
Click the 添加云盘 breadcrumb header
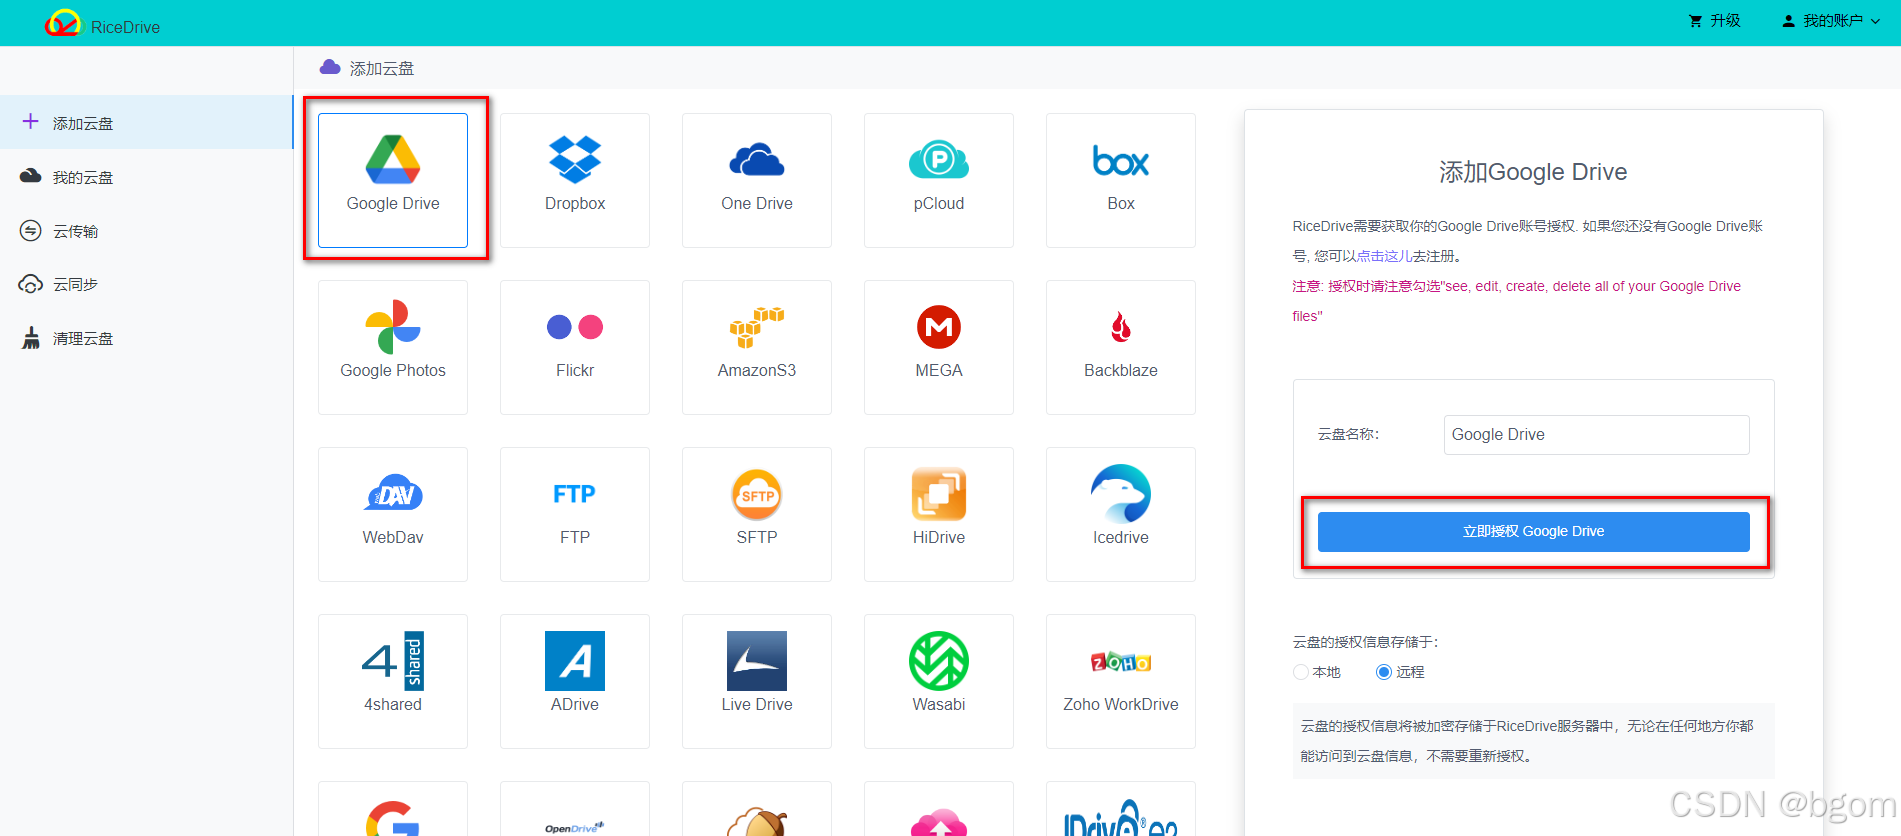pyautogui.click(x=367, y=68)
